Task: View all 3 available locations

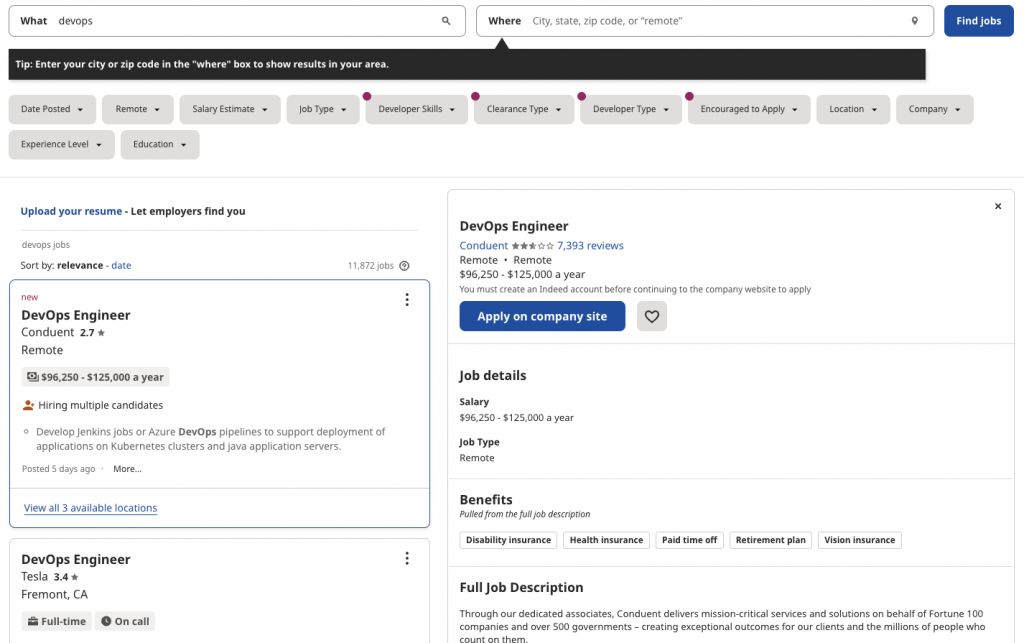Action: point(90,508)
